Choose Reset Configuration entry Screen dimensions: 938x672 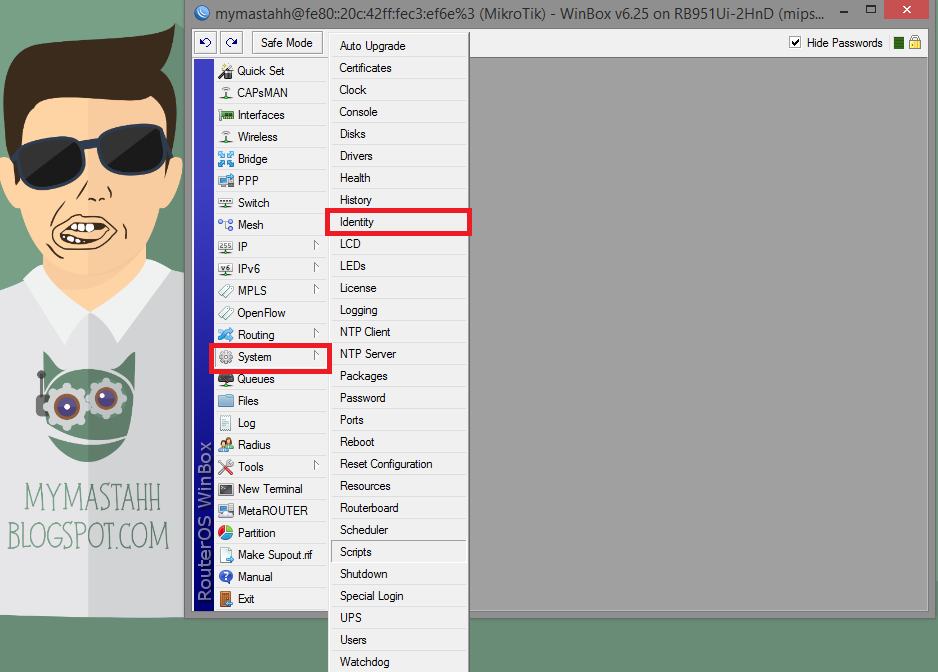[398, 464]
